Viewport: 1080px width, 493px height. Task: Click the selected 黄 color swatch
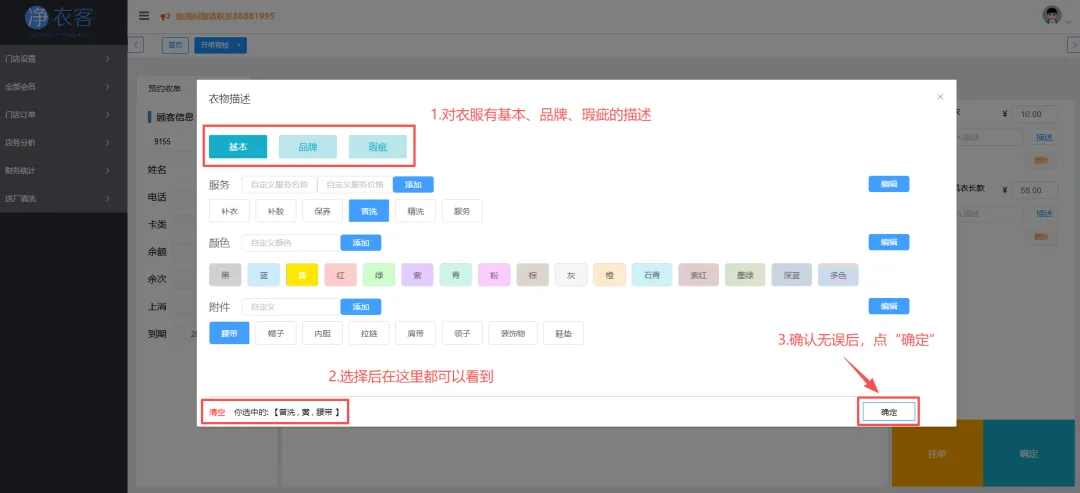click(x=302, y=275)
